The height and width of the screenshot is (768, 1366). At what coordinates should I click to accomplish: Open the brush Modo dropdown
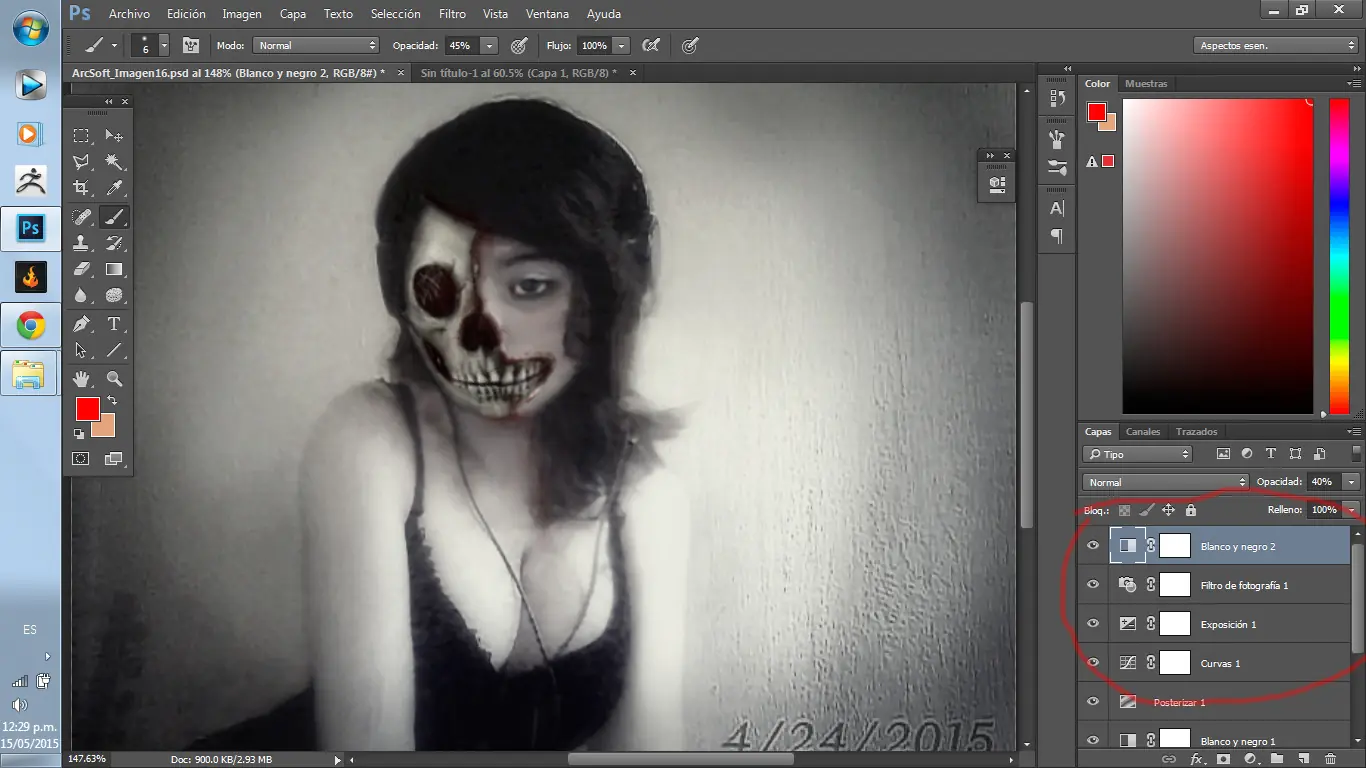(315, 46)
